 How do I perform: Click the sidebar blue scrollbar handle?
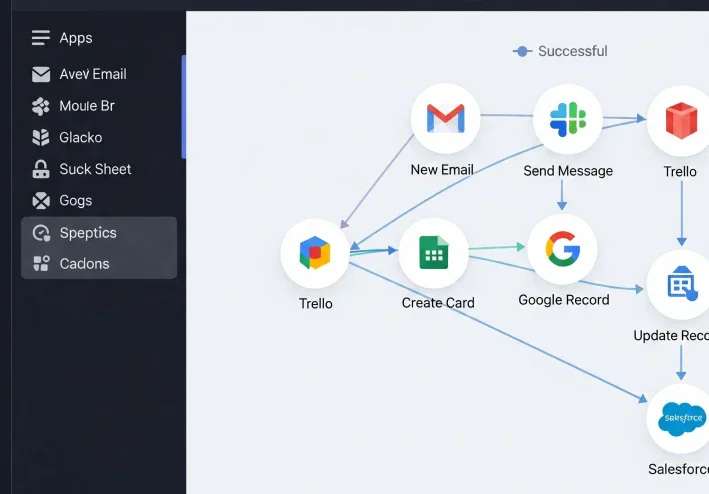pos(184,107)
